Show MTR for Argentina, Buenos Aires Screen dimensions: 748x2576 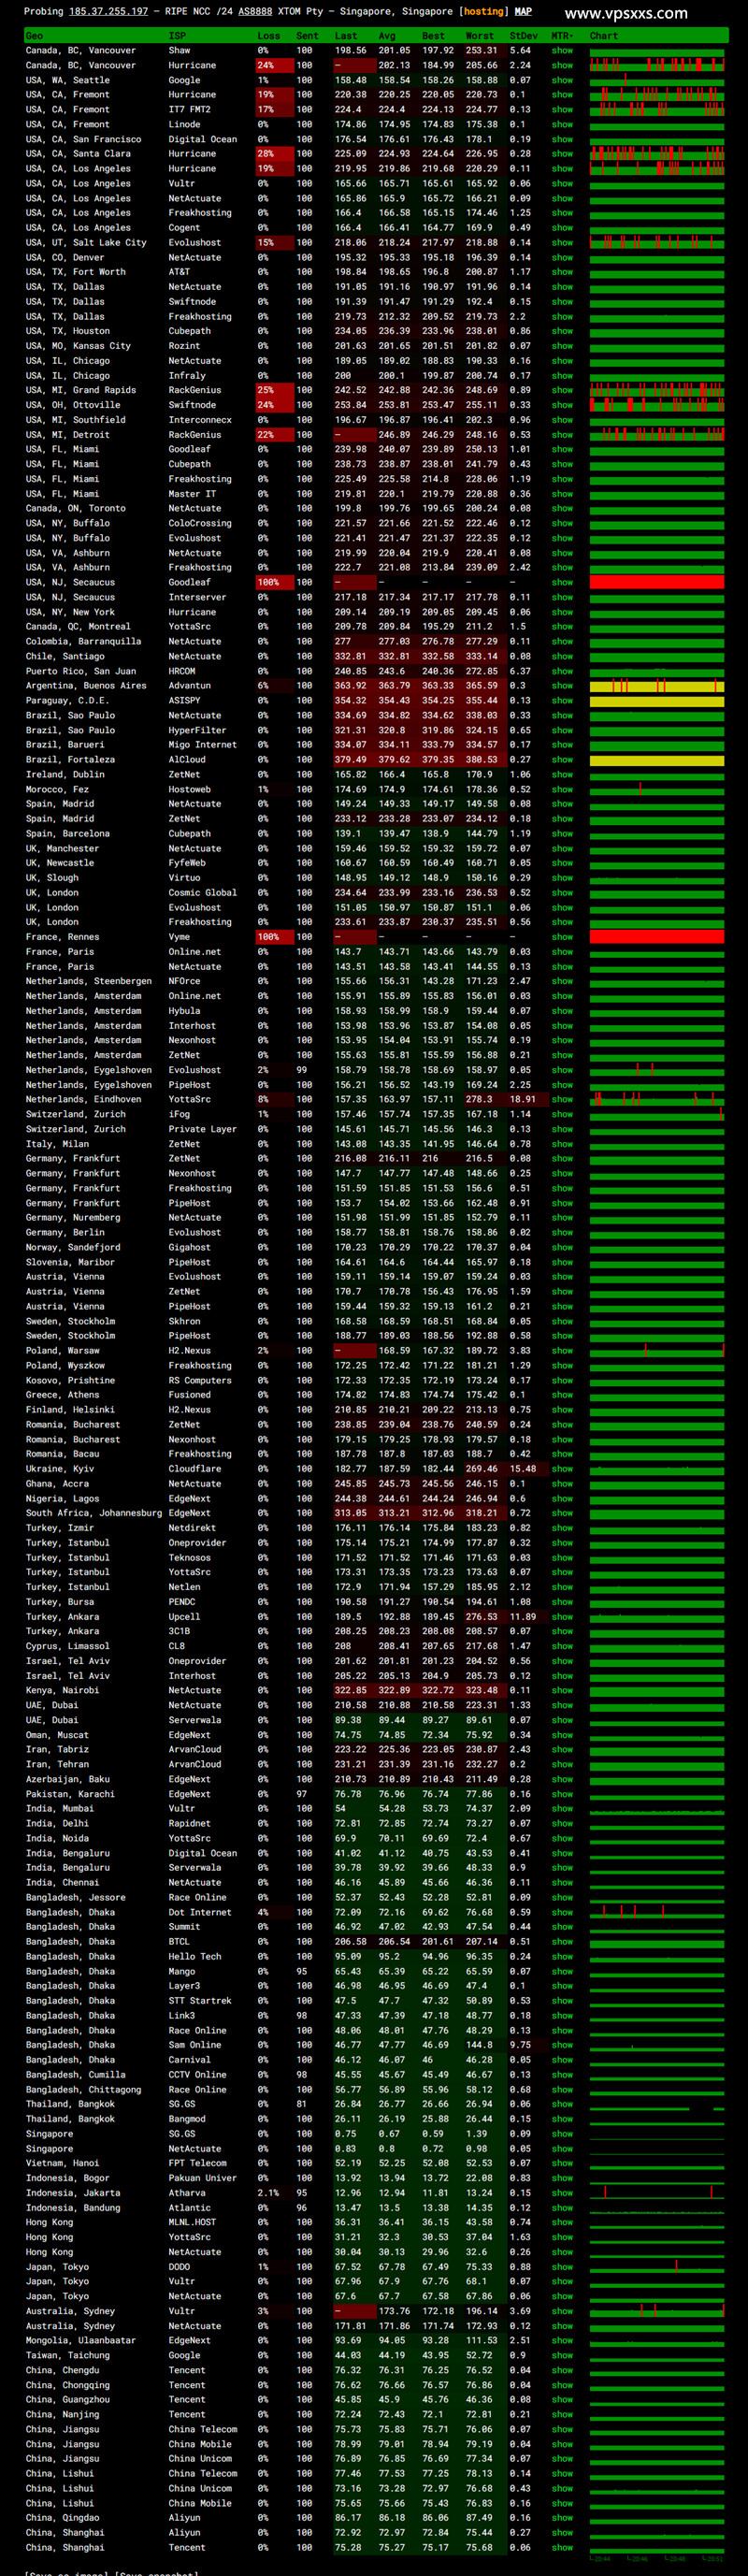(562, 686)
